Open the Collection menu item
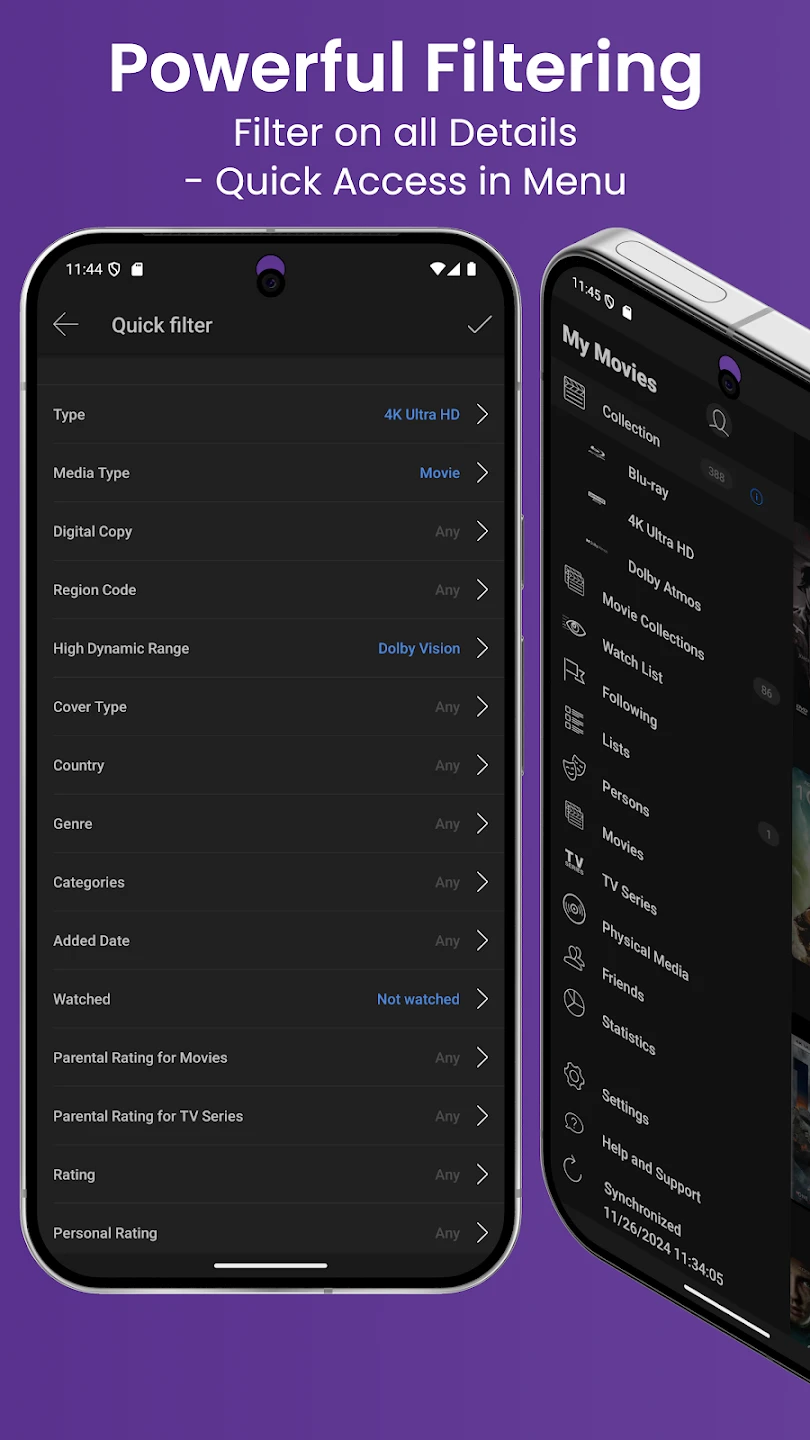Image resolution: width=810 pixels, height=1440 pixels. [x=630, y=424]
